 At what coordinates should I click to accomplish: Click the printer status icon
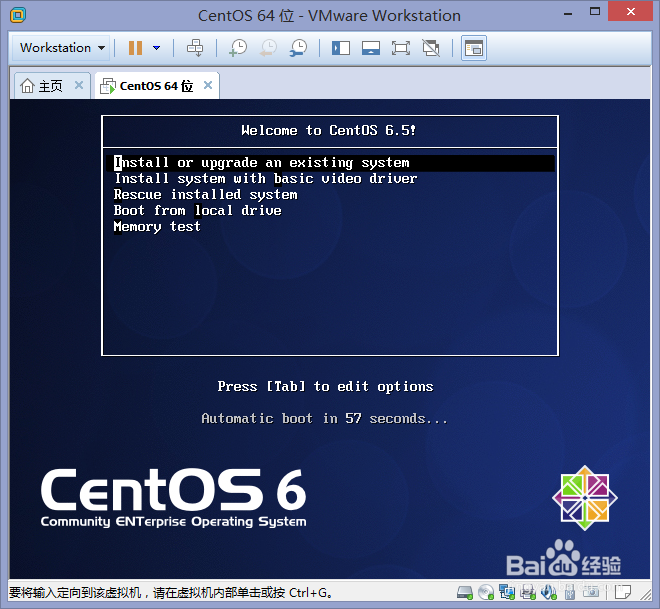527,593
